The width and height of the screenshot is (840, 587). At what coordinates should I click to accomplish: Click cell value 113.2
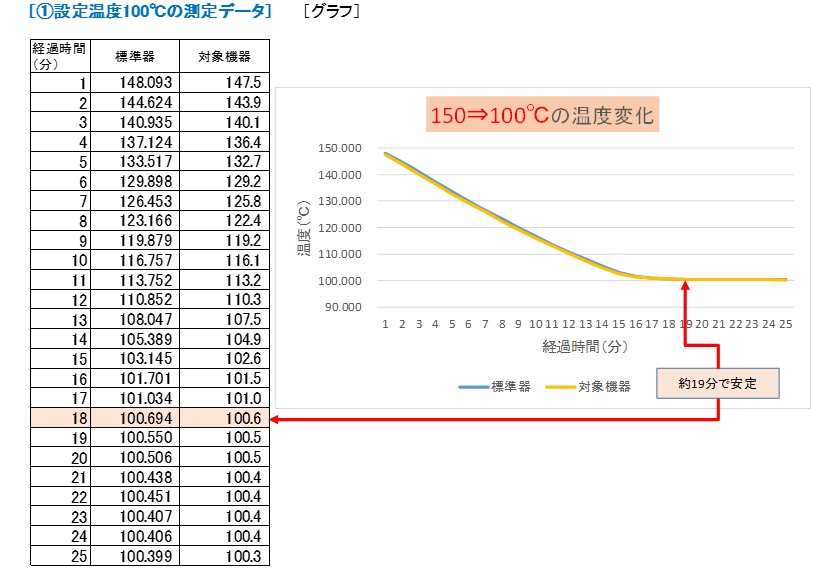[x=243, y=280]
